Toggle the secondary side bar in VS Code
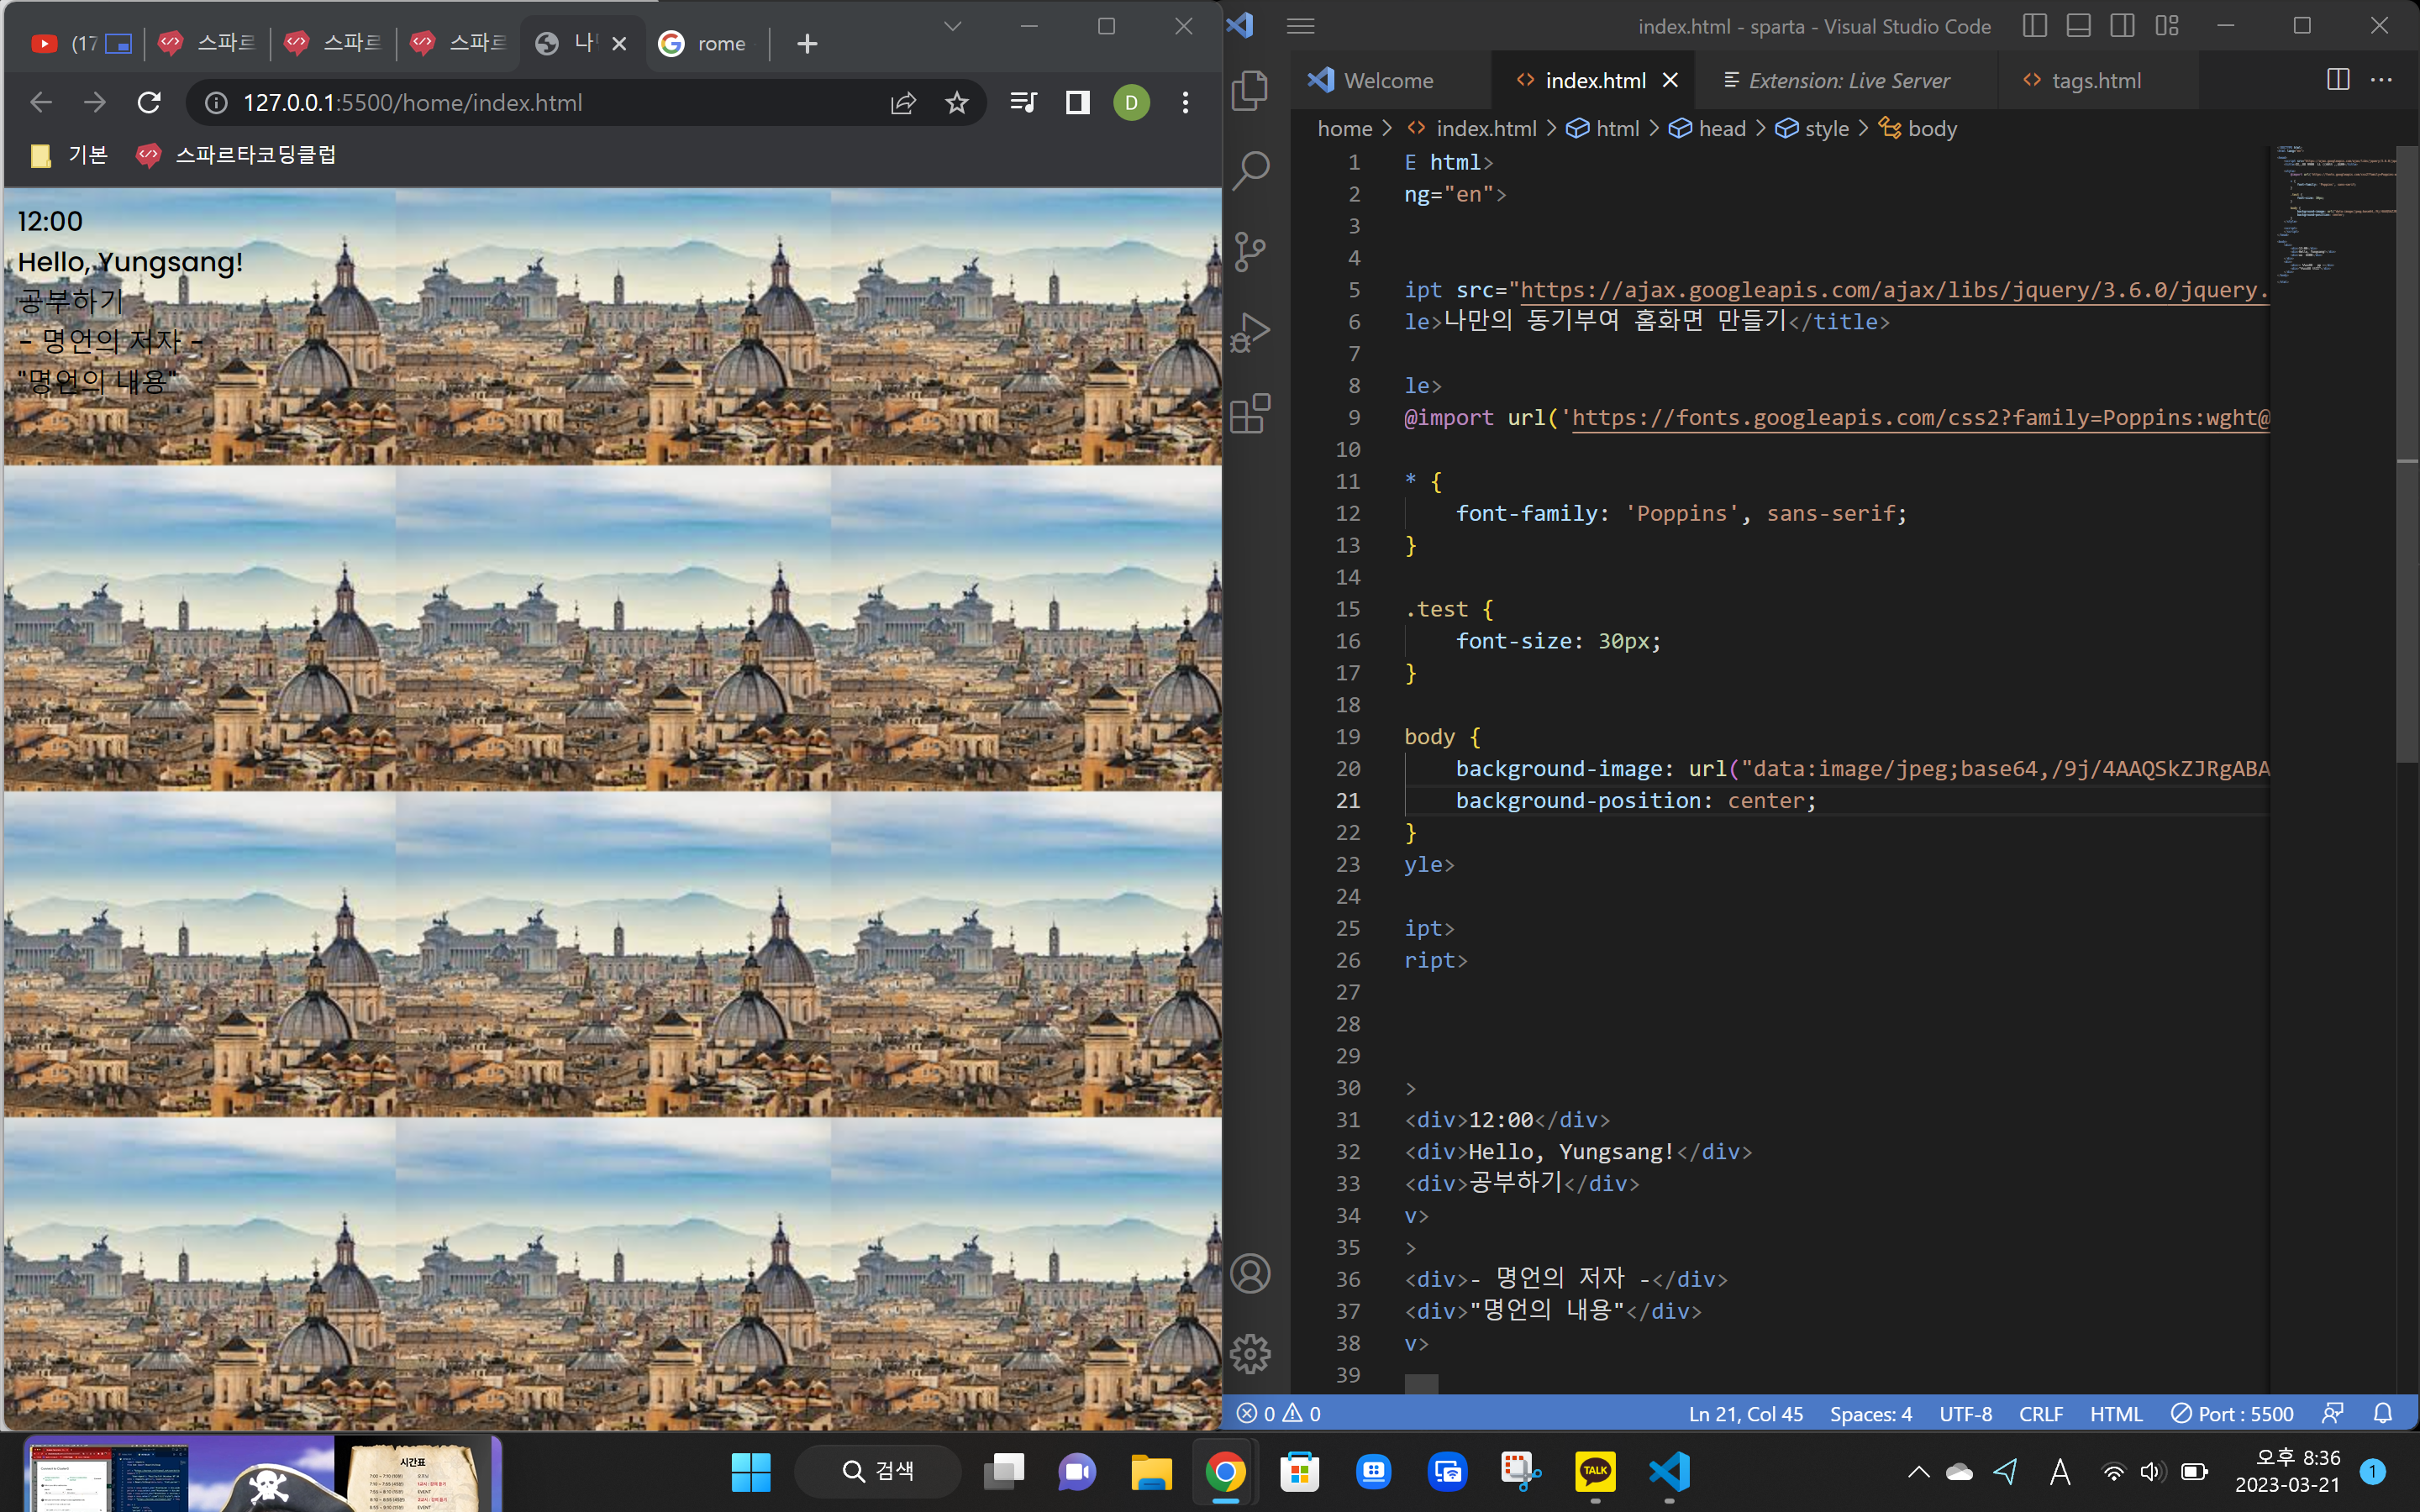Image resolution: width=2420 pixels, height=1512 pixels. point(2123,26)
